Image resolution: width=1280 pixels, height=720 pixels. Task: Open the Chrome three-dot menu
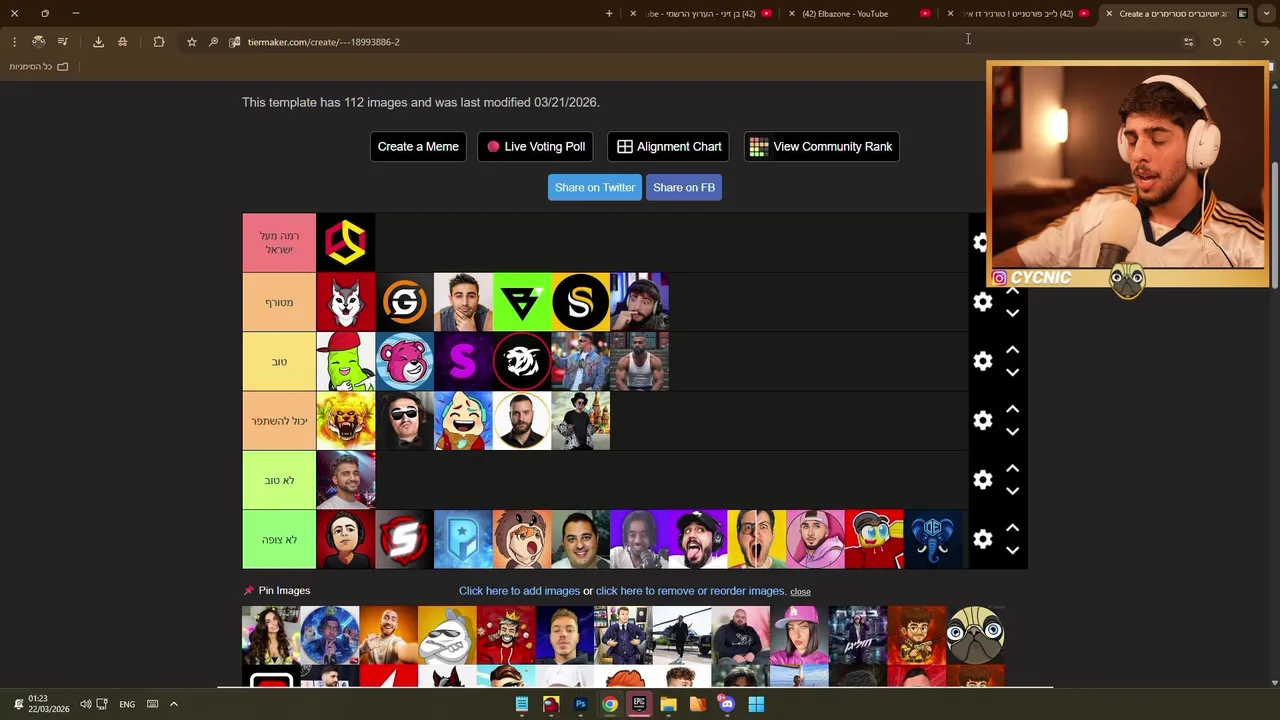14,42
